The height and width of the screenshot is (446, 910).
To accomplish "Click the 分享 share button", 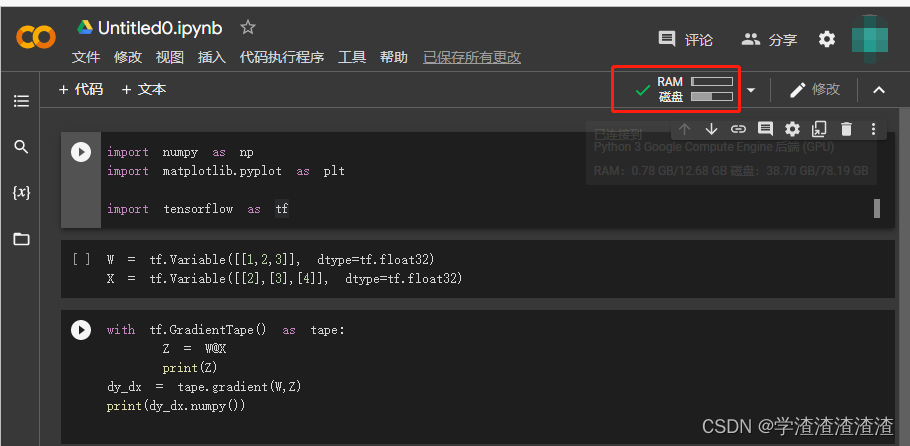I will [770, 40].
